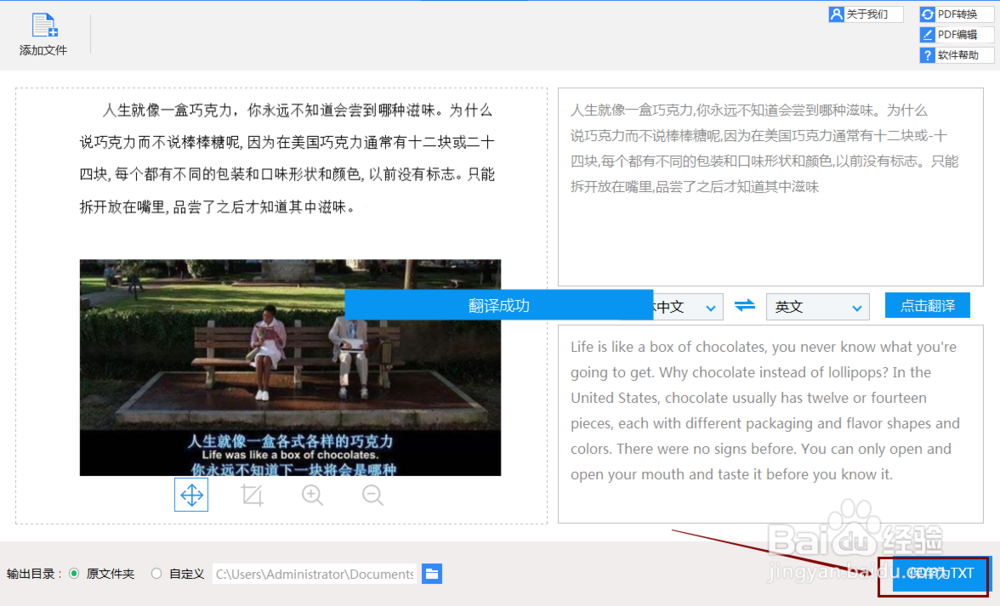Screen dimensions: 1000x606
Task: Click the English translation result box
Action: (770, 424)
